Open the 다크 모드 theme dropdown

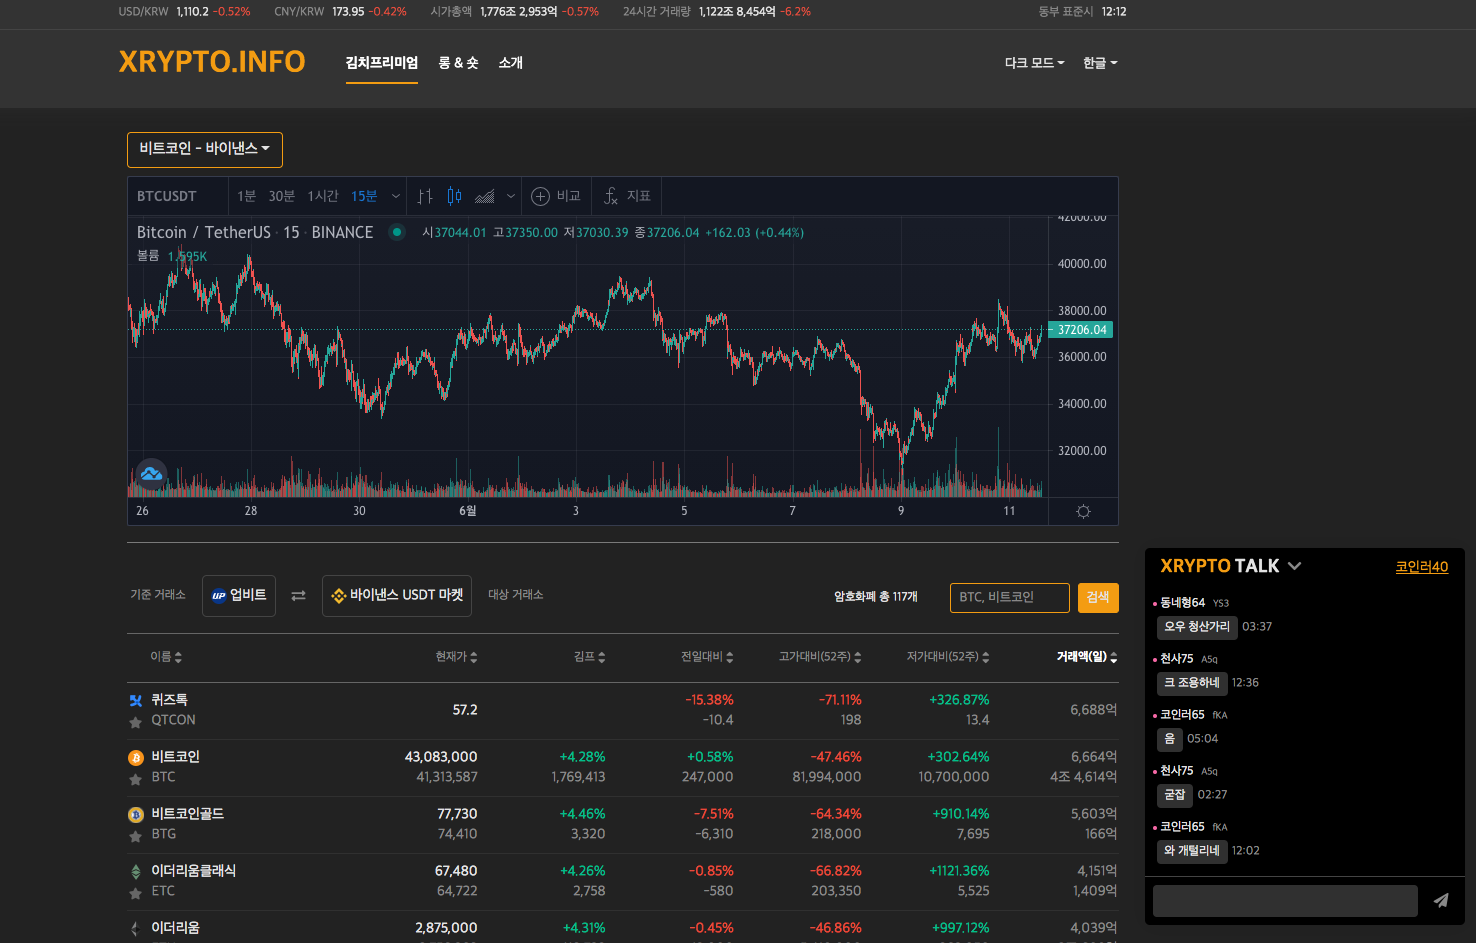coord(1034,63)
